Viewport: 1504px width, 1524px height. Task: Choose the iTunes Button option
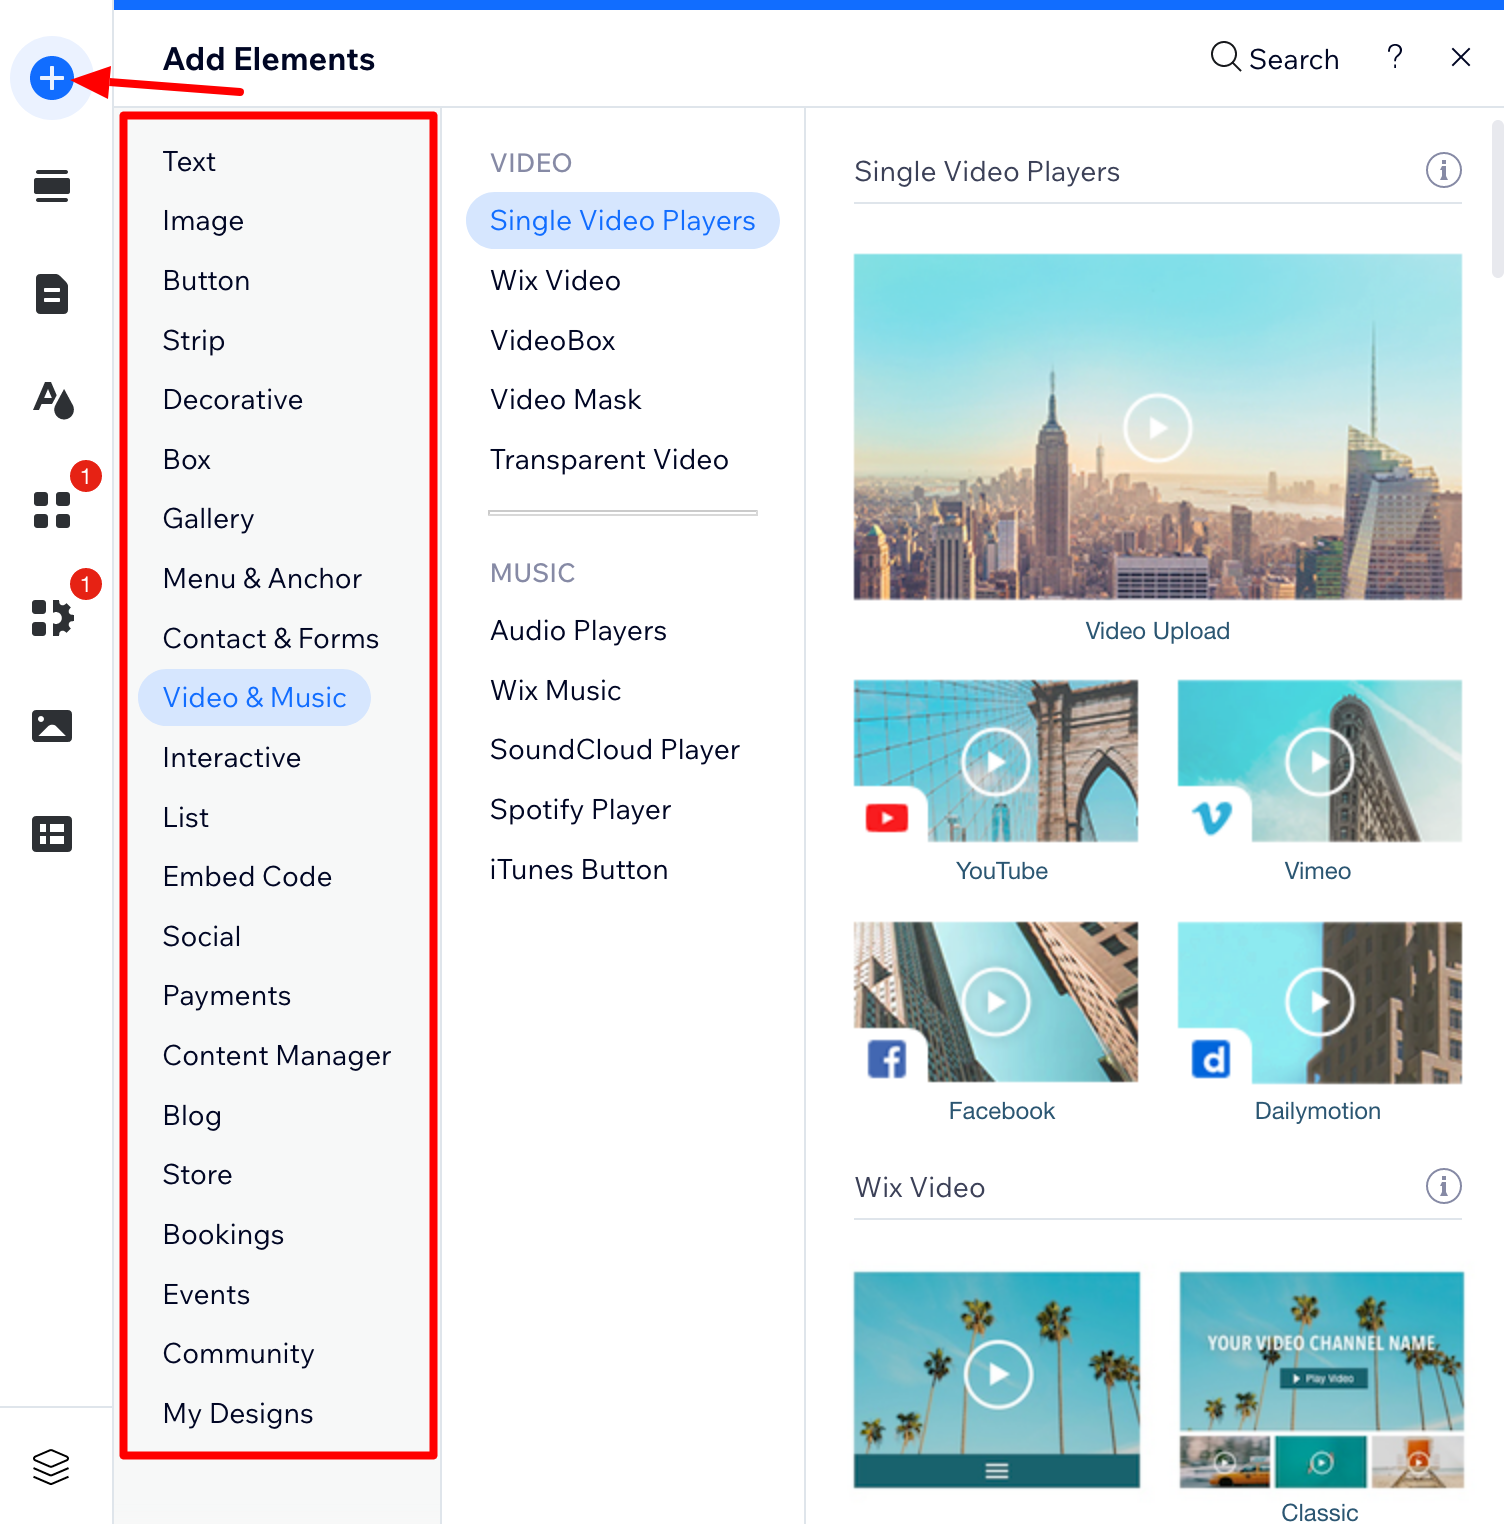click(578, 869)
